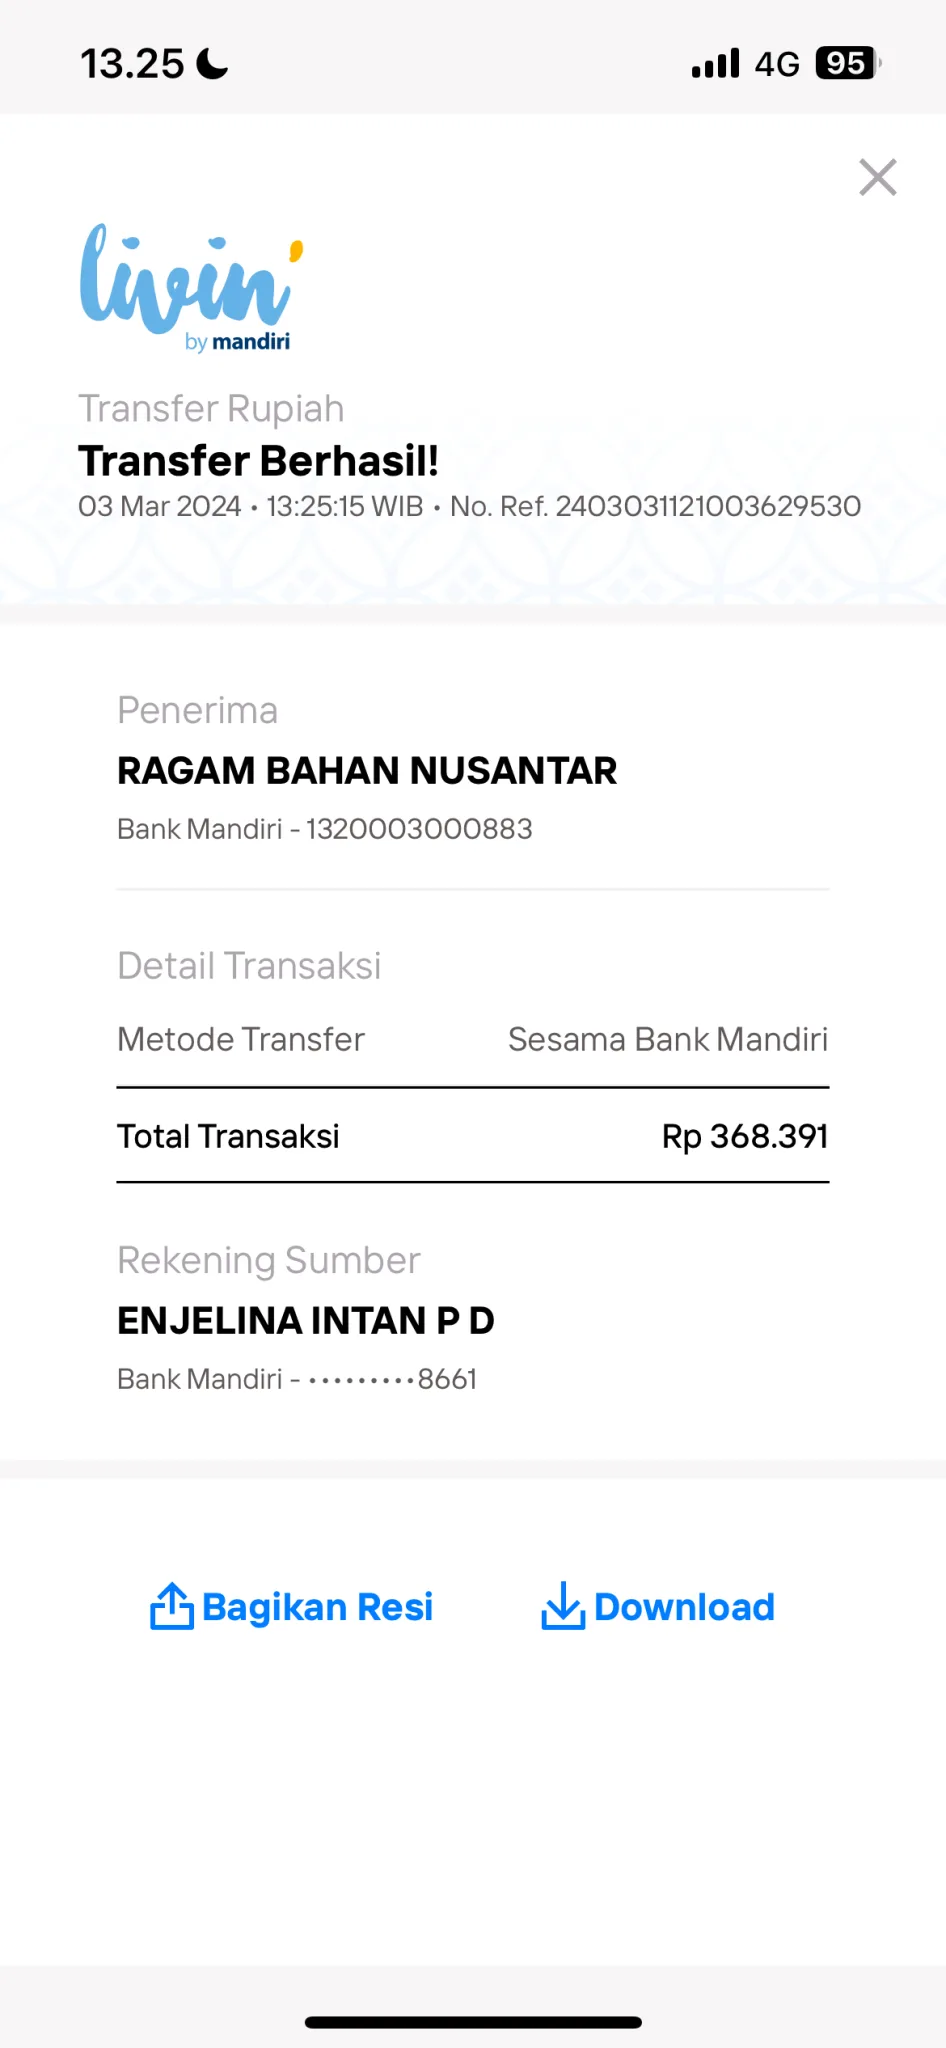The height and width of the screenshot is (2048, 946).
Task: Tap the Livin' by Mandiri logo
Action: 191,288
